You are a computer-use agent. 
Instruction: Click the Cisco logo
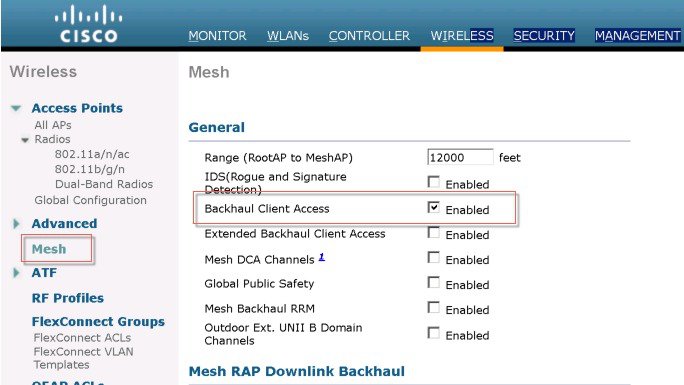[x=89, y=24]
